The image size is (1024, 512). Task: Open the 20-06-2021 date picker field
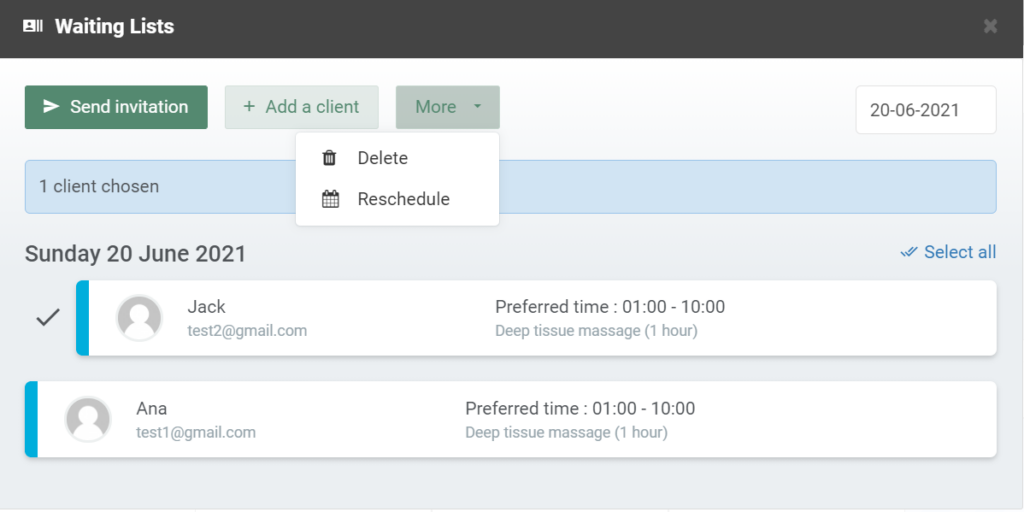[x=926, y=110]
